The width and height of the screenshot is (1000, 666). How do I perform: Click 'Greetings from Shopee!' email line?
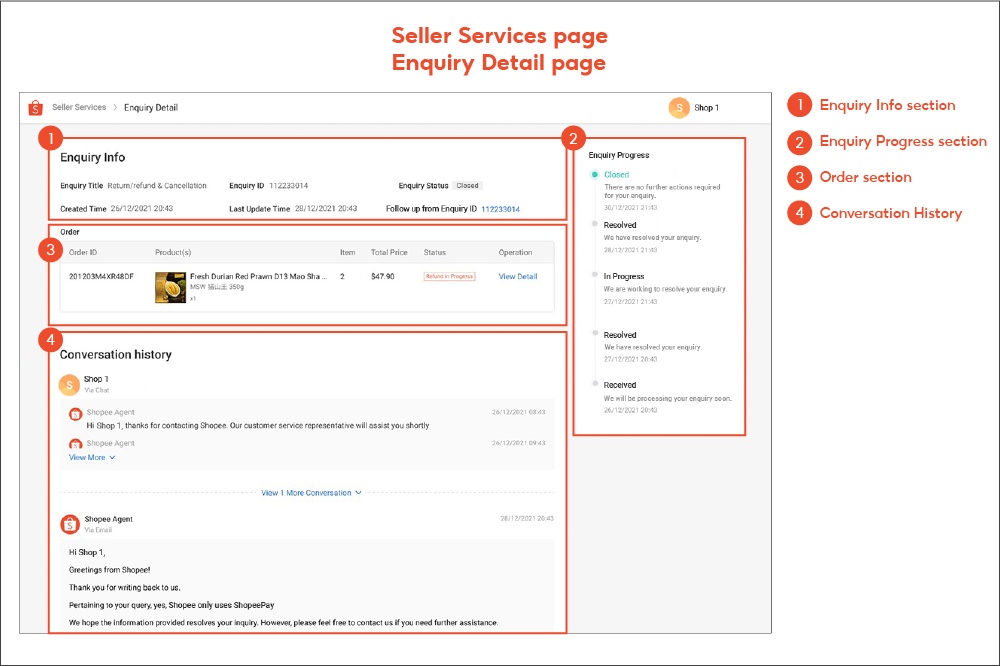tap(110, 570)
